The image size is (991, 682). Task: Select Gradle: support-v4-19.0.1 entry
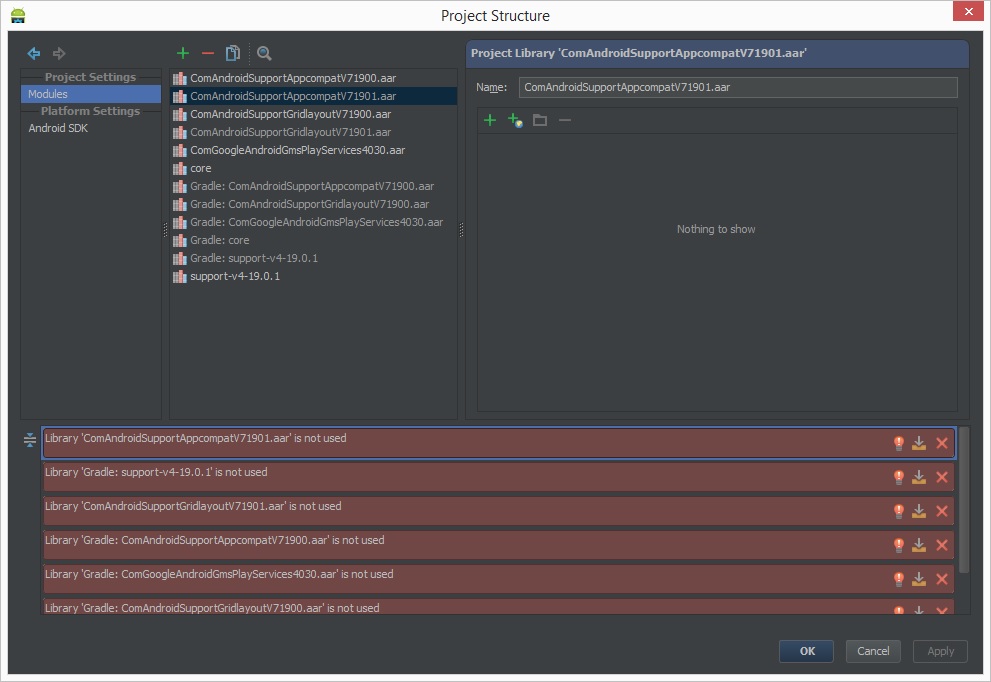(313, 259)
